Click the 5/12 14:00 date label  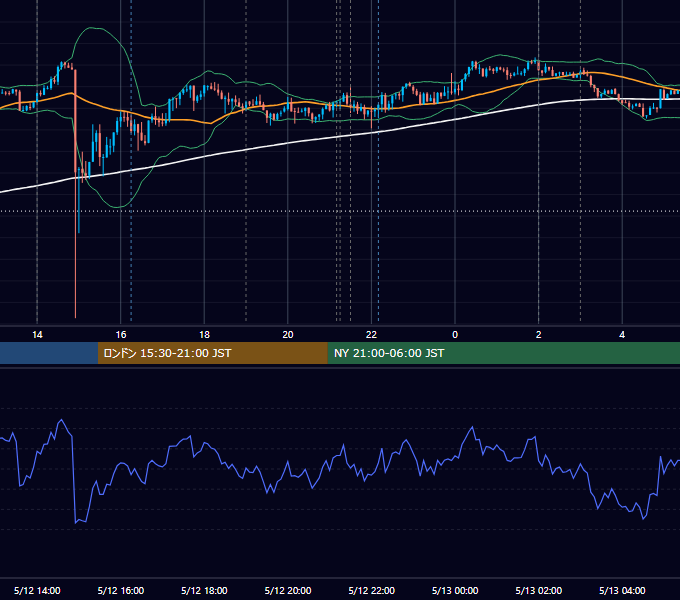pos(37,590)
